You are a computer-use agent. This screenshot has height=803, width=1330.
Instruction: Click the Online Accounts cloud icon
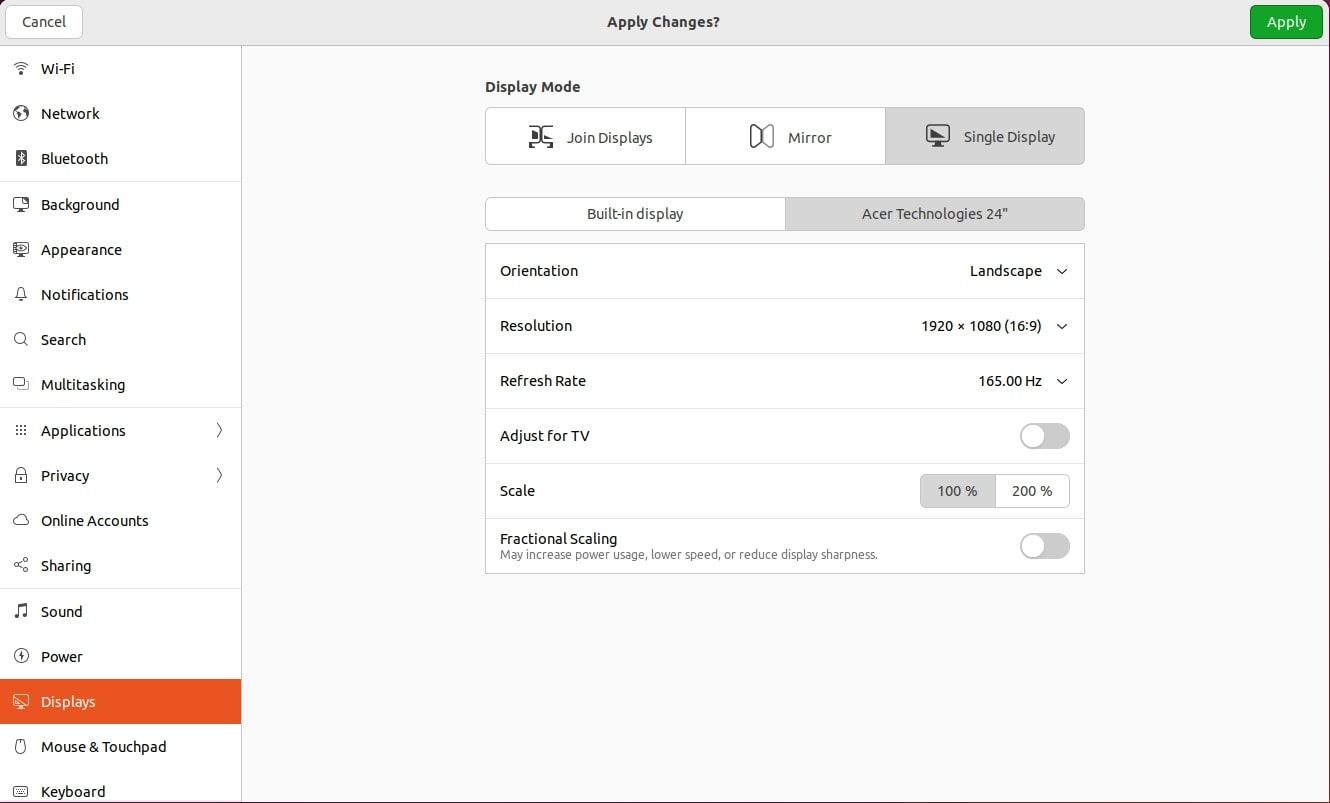coord(21,521)
